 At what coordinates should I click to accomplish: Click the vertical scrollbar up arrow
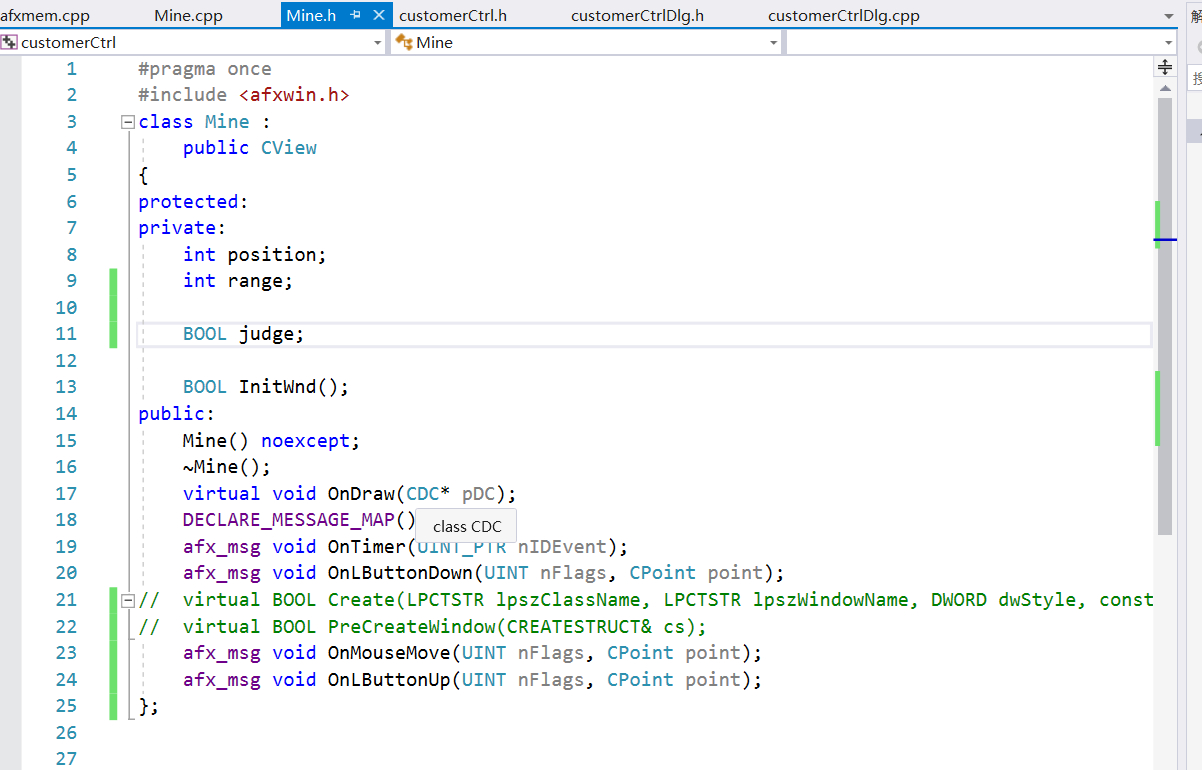1165,88
